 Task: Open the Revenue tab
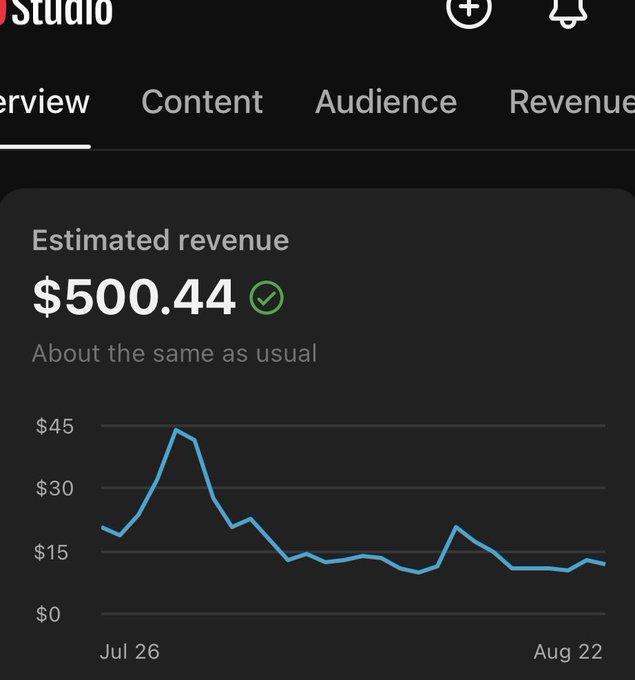[x=572, y=102]
